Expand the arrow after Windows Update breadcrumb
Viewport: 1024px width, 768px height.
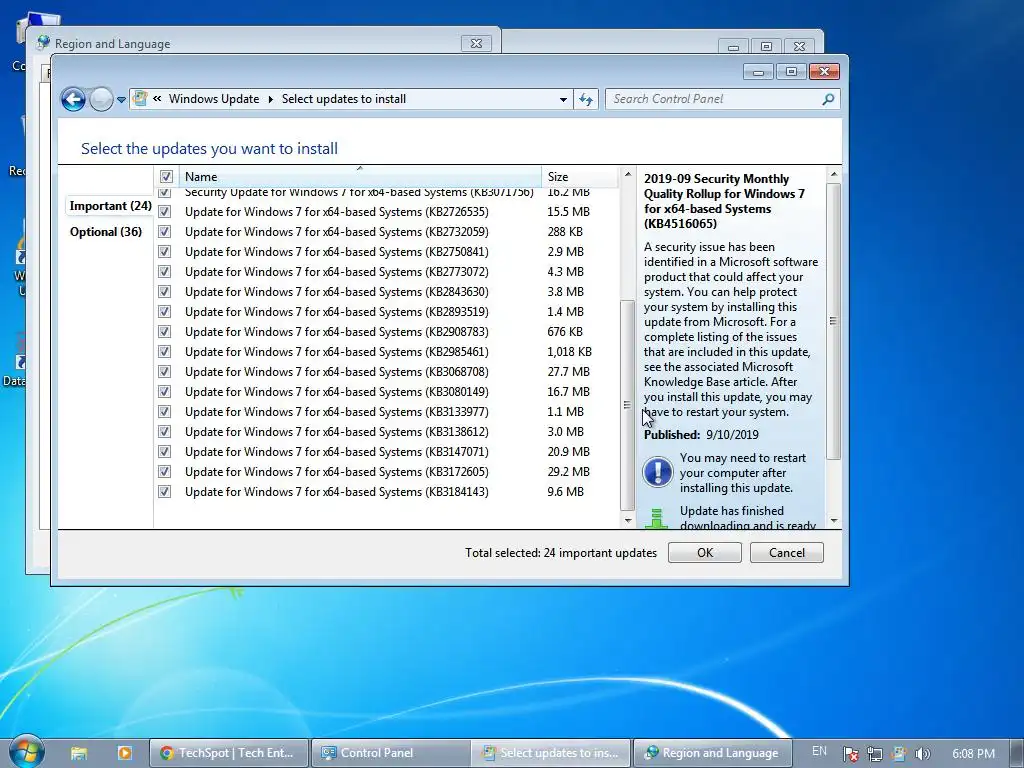pyautogui.click(x=270, y=99)
